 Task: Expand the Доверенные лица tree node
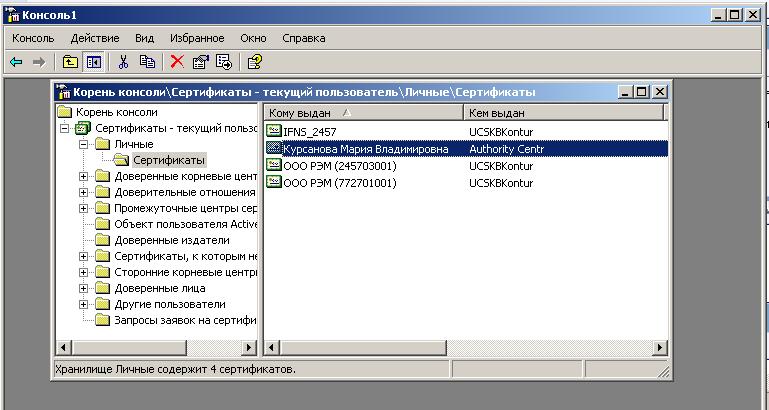click(84, 288)
